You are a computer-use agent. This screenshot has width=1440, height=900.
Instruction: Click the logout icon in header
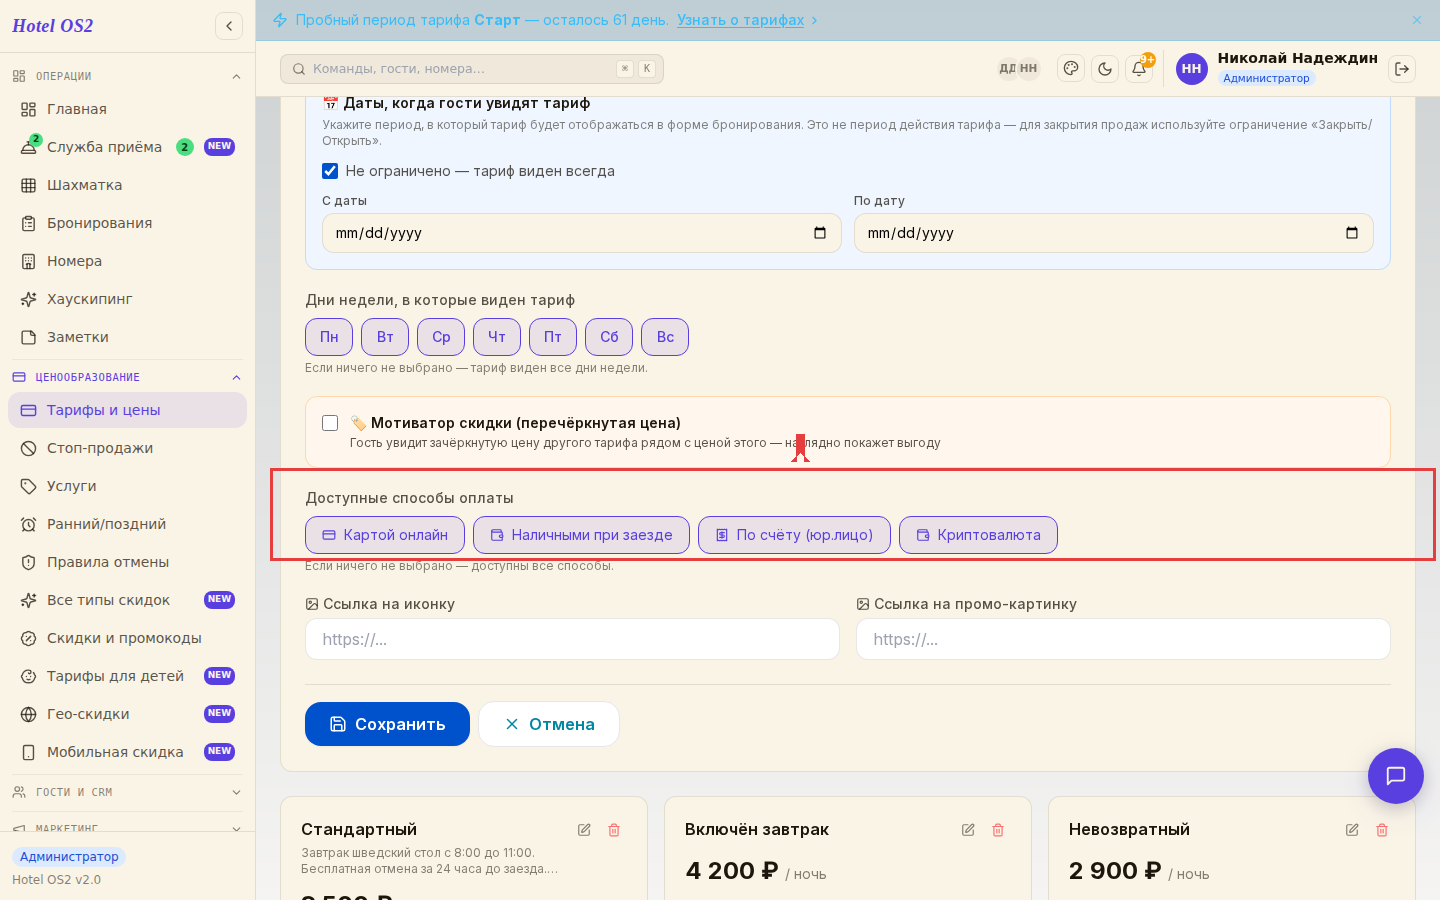pyautogui.click(x=1402, y=69)
